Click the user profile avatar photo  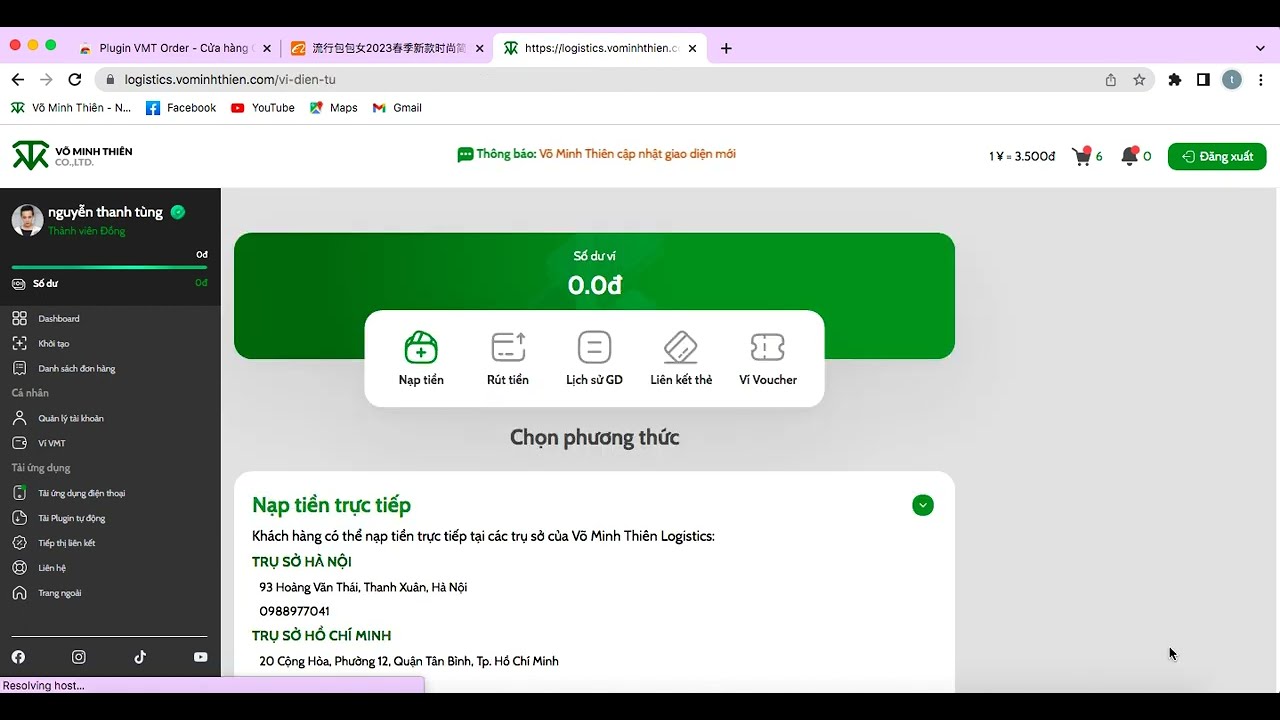coord(27,220)
